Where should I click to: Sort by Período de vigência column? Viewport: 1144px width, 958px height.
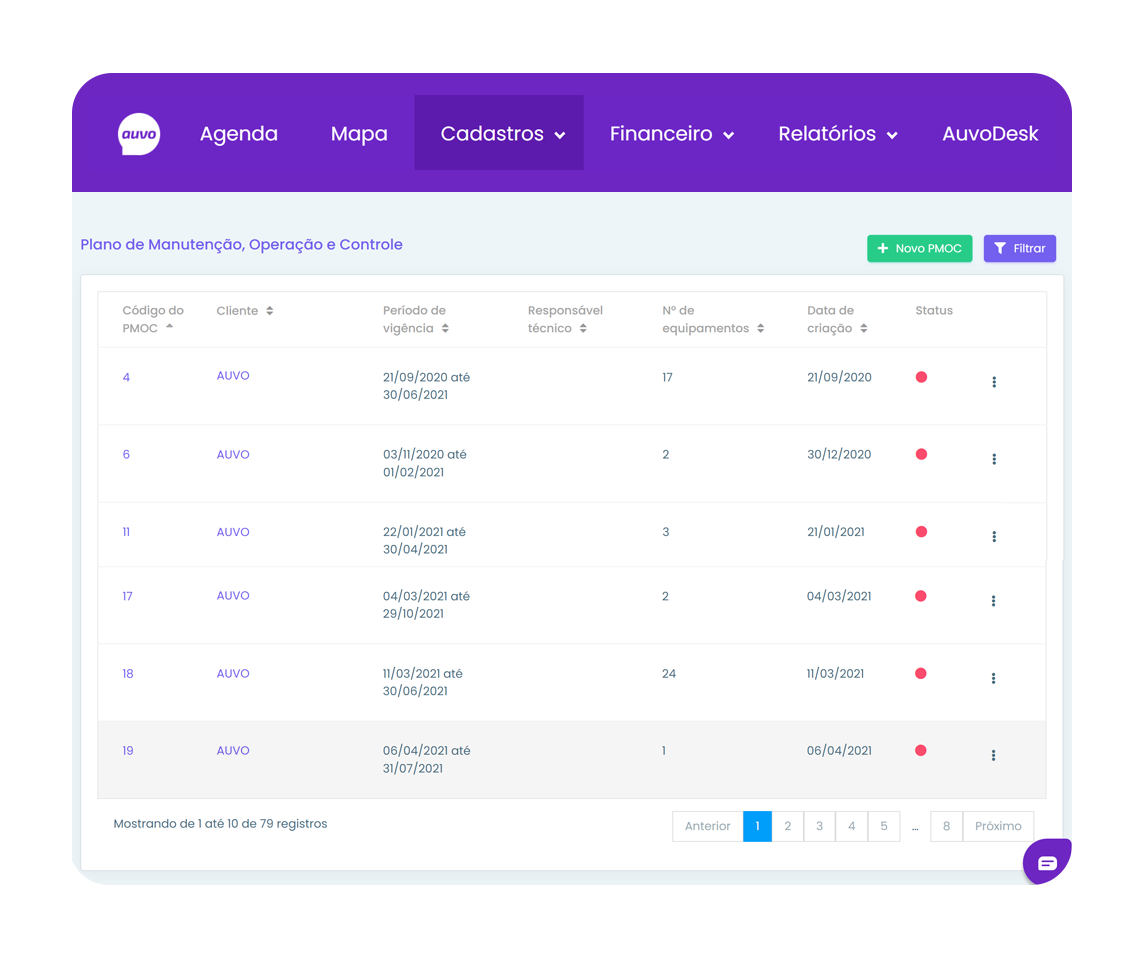[415, 319]
